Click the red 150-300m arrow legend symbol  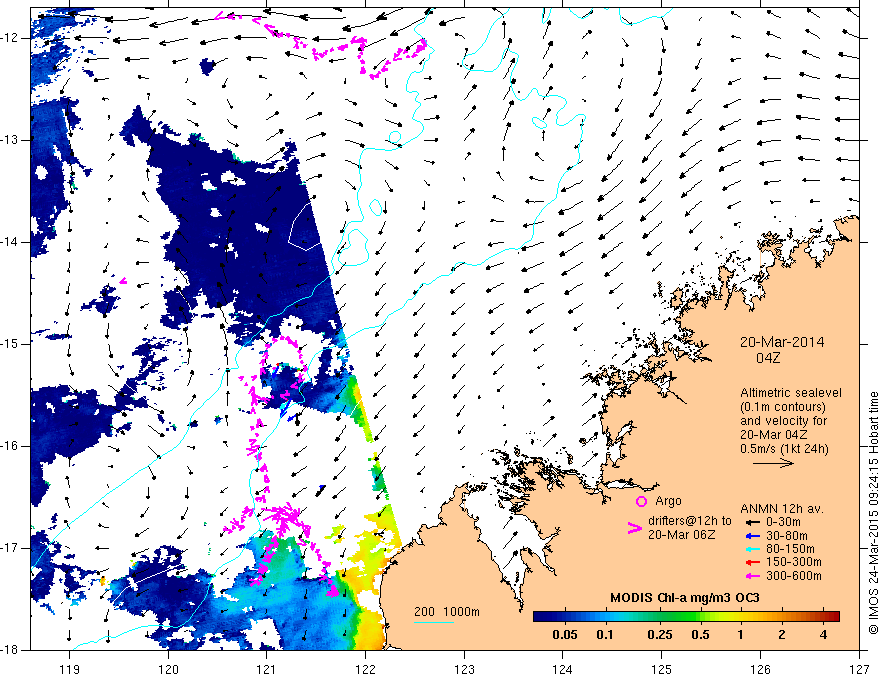[751, 562]
